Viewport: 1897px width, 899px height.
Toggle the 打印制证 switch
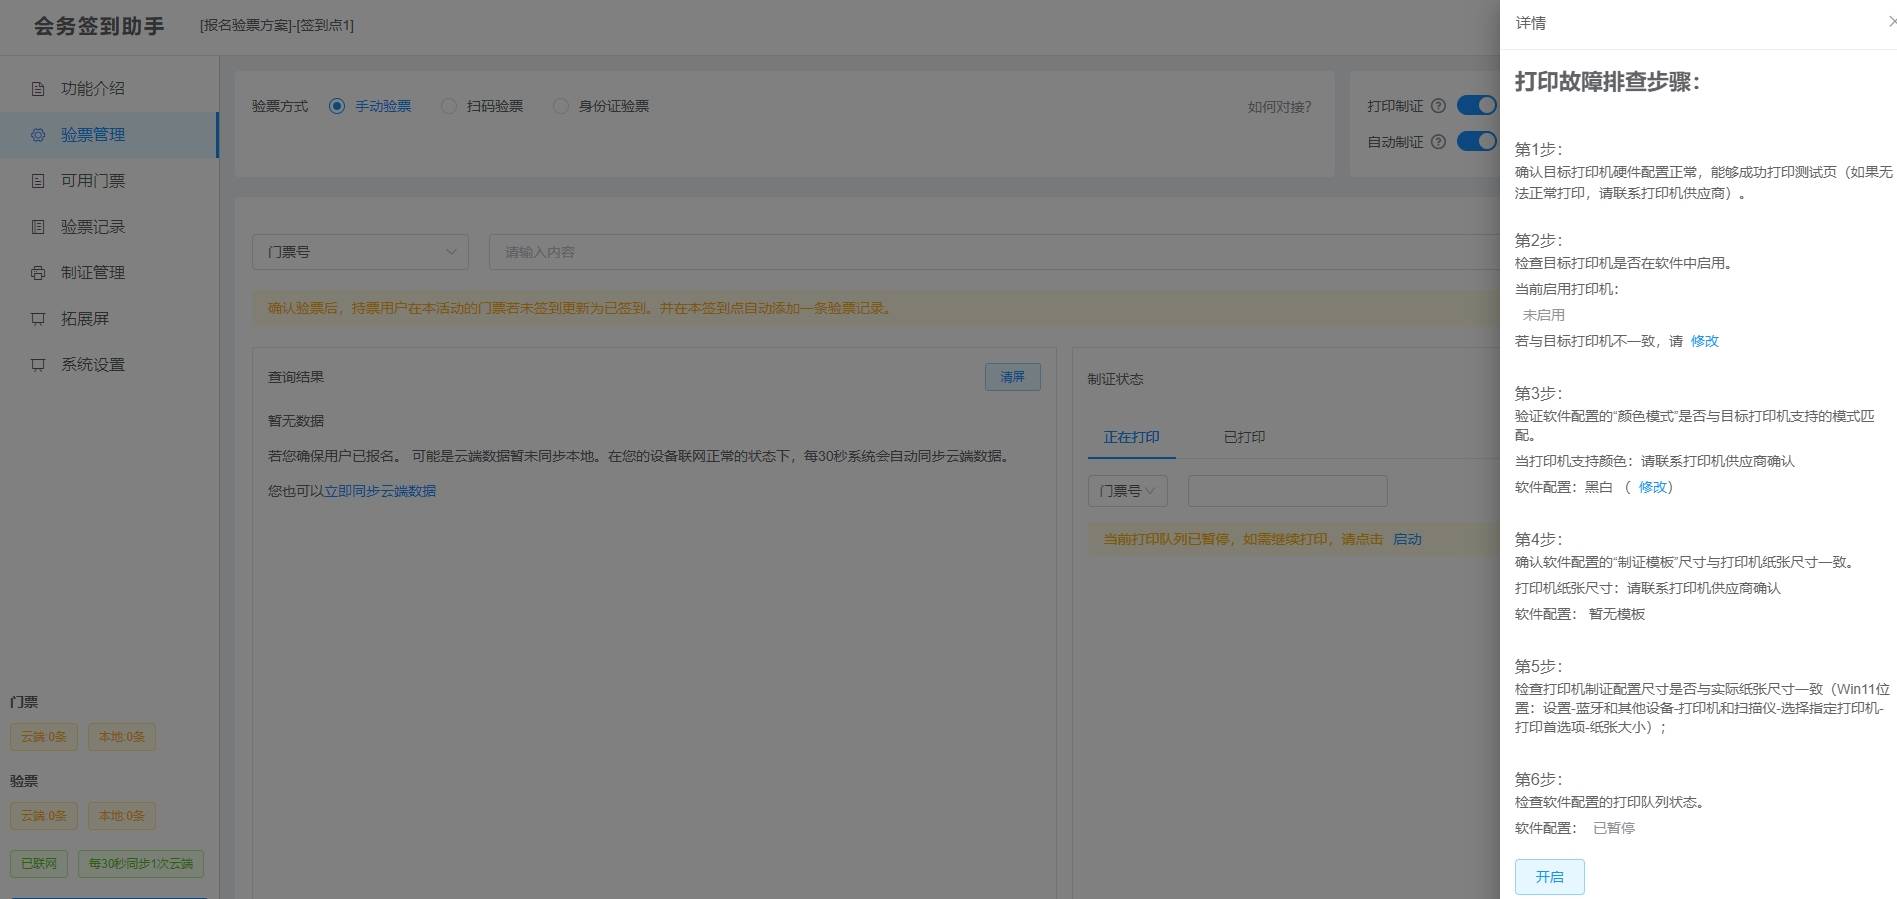tap(1476, 106)
